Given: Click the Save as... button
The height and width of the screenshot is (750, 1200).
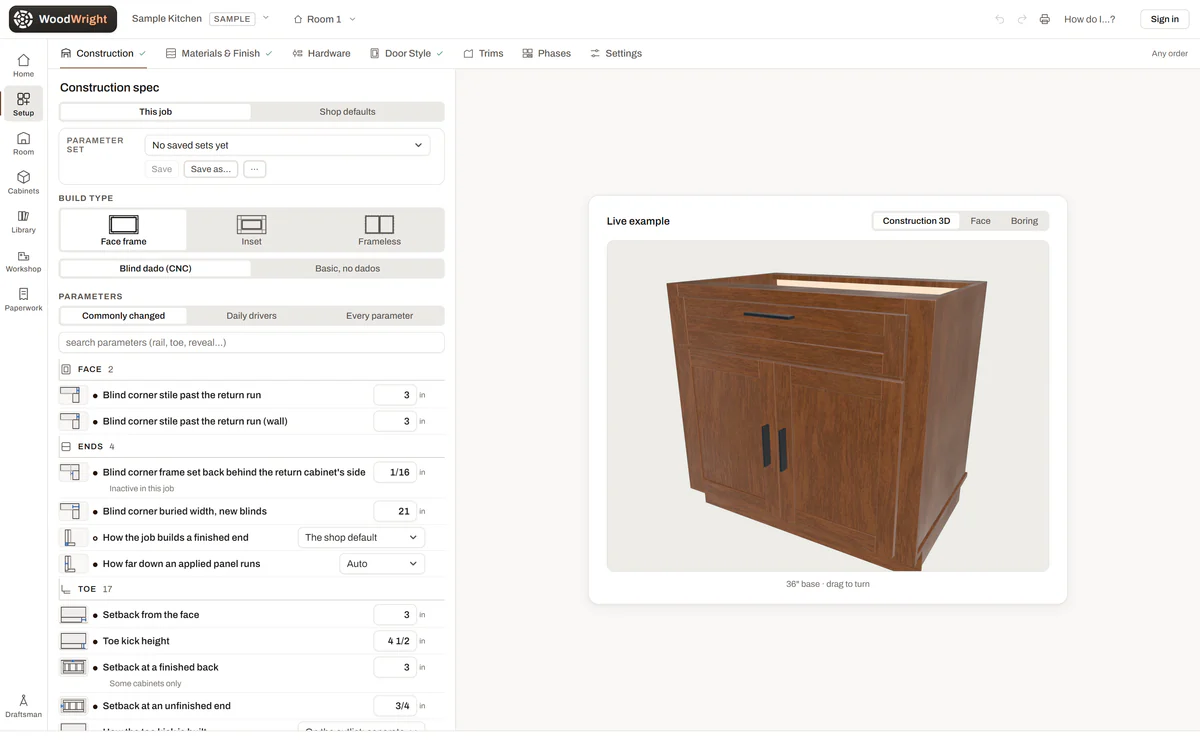Looking at the screenshot, I should [x=211, y=169].
